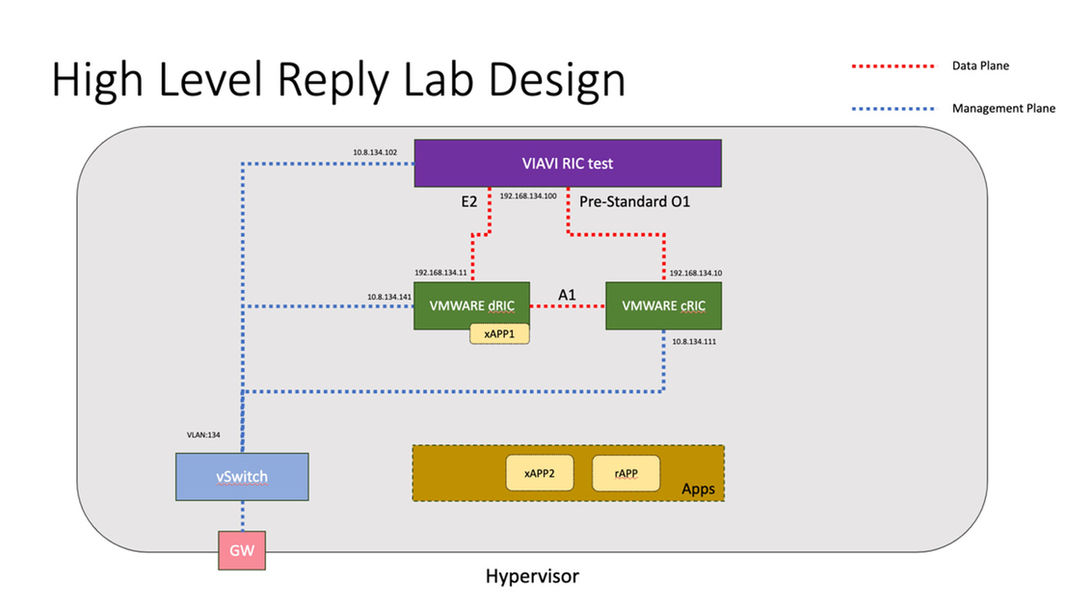The image size is (1092, 607).
Task: Click the VLAN:134 label
Action: pos(203,435)
